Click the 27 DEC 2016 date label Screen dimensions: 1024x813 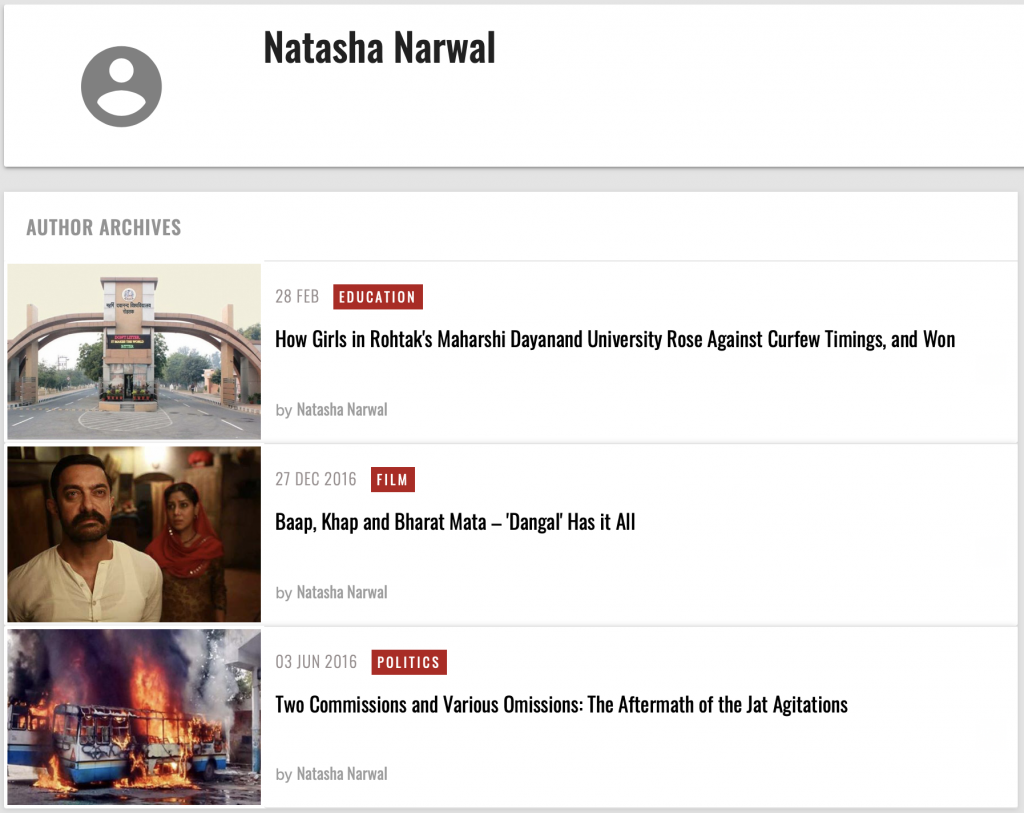click(x=315, y=479)
